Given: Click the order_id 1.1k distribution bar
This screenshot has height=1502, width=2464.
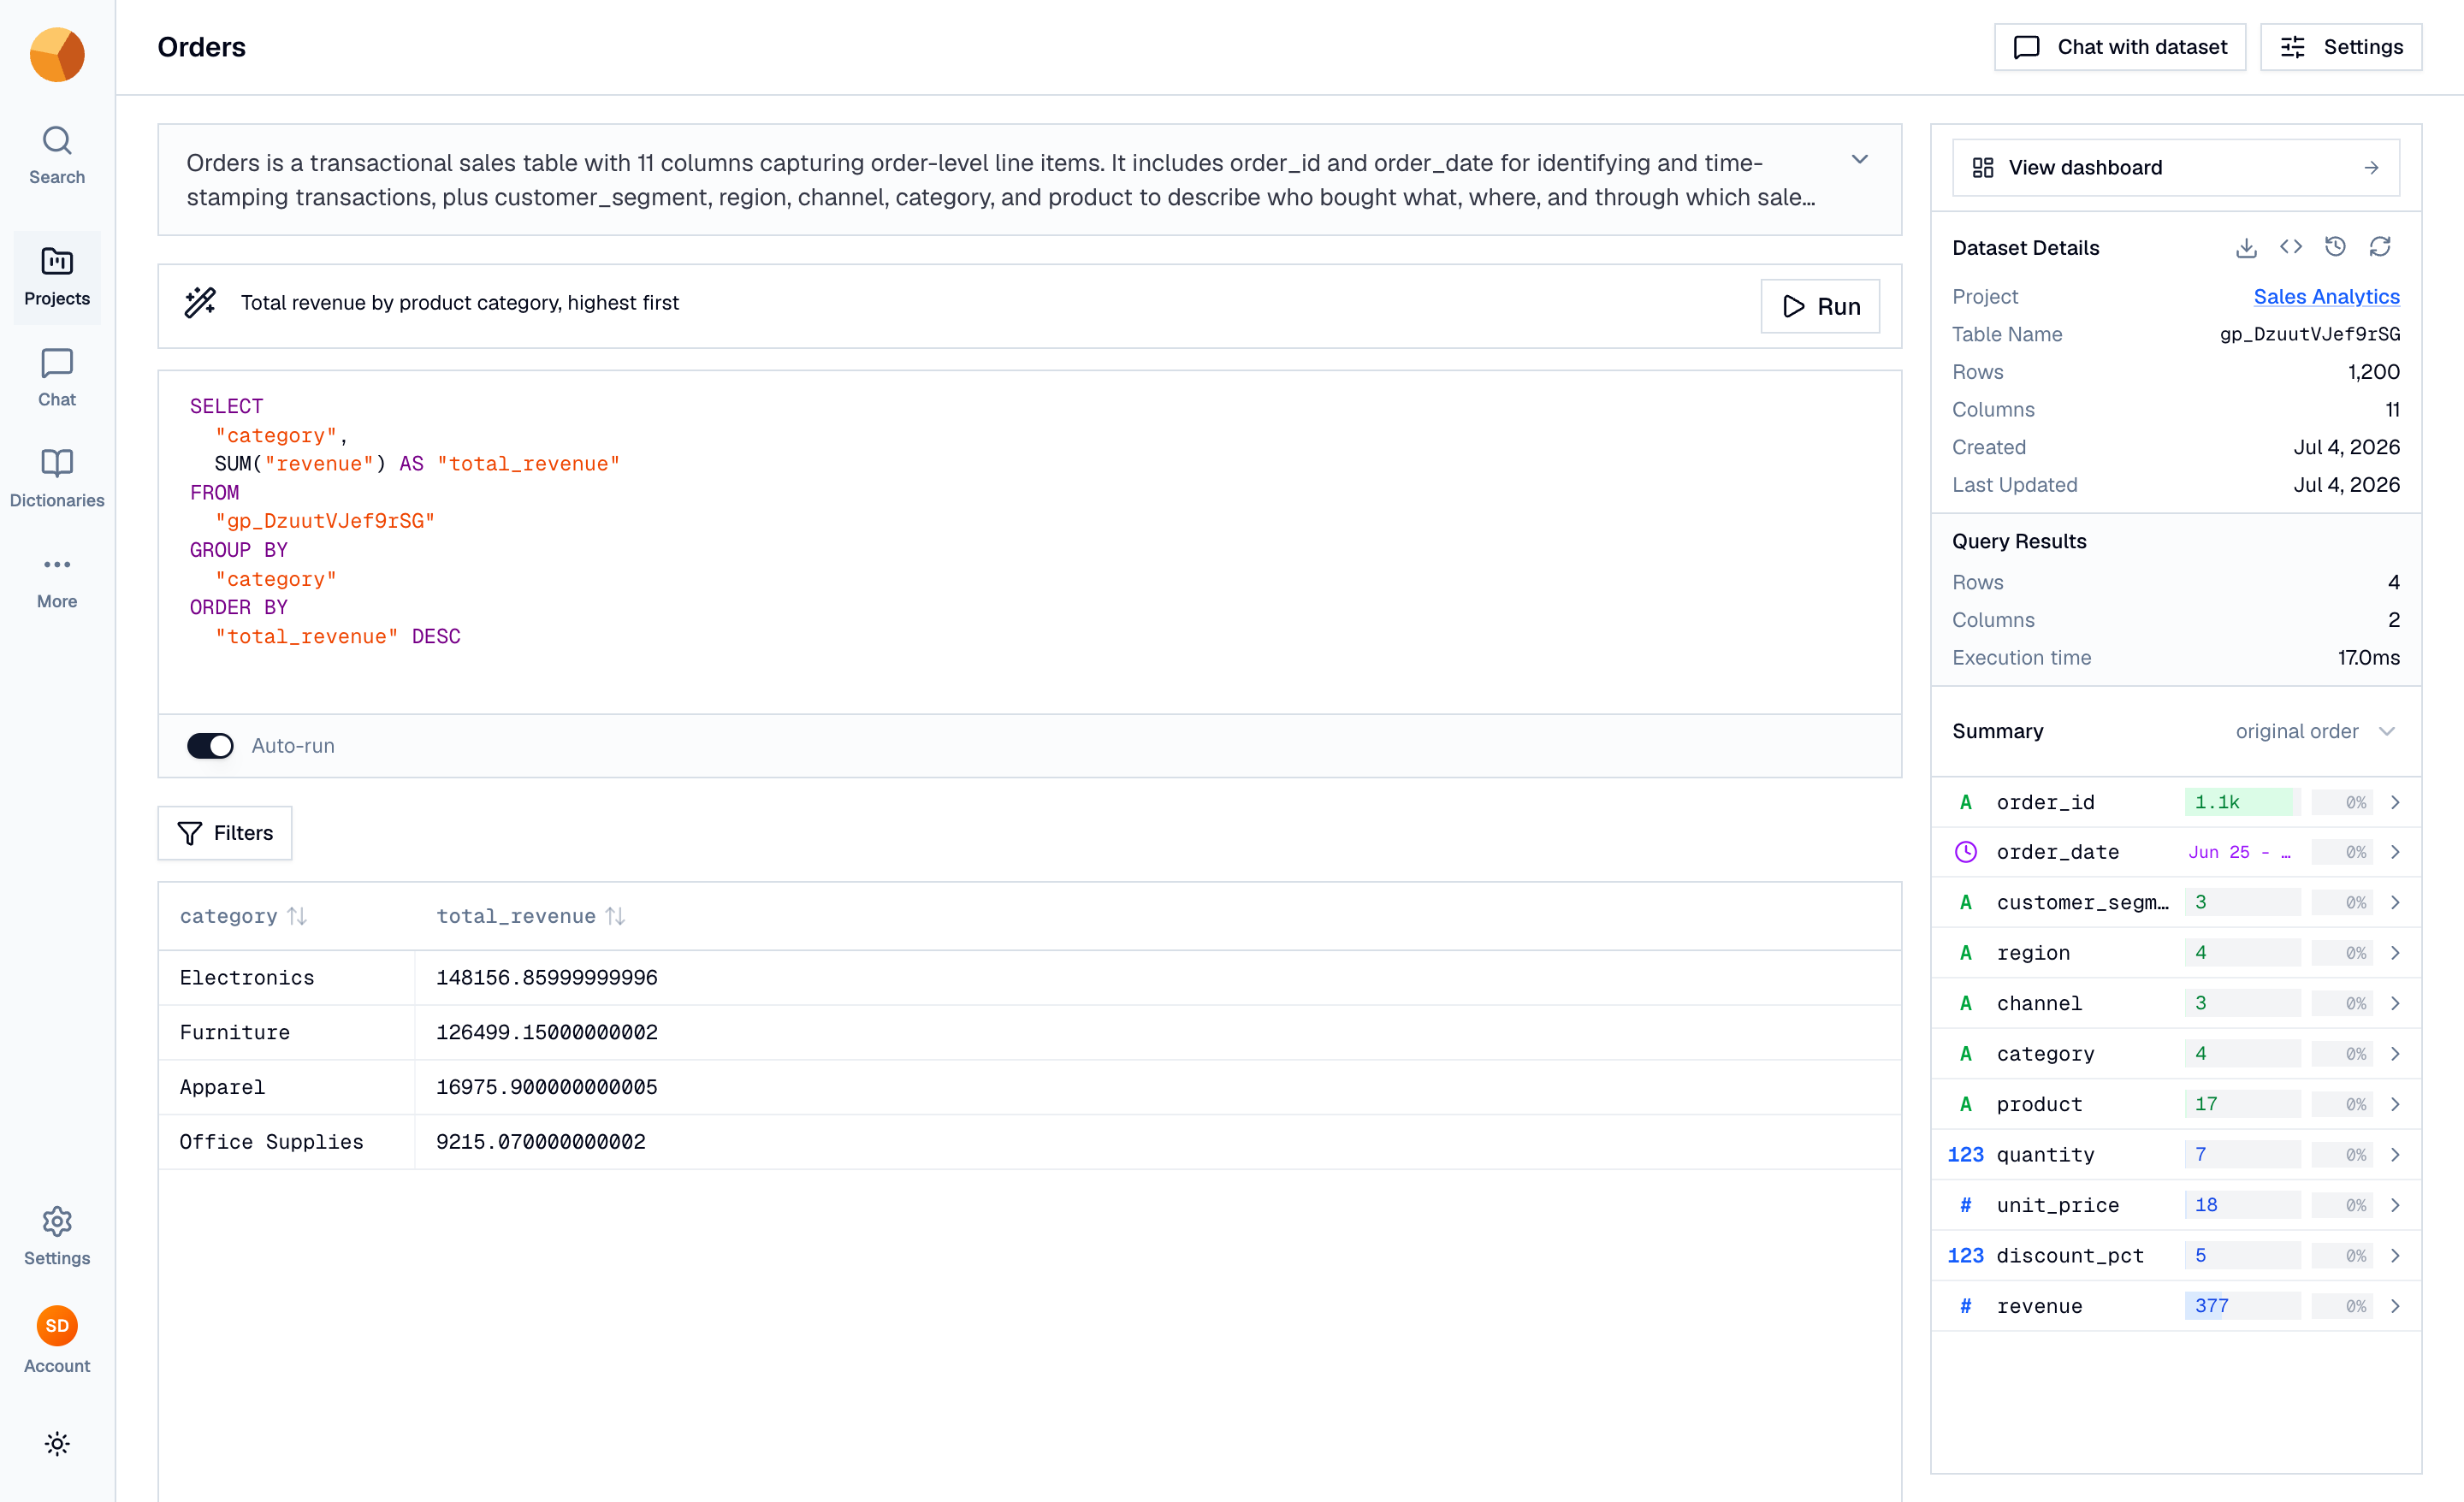Looking at the screenshot, I should tap(2242, 802).
